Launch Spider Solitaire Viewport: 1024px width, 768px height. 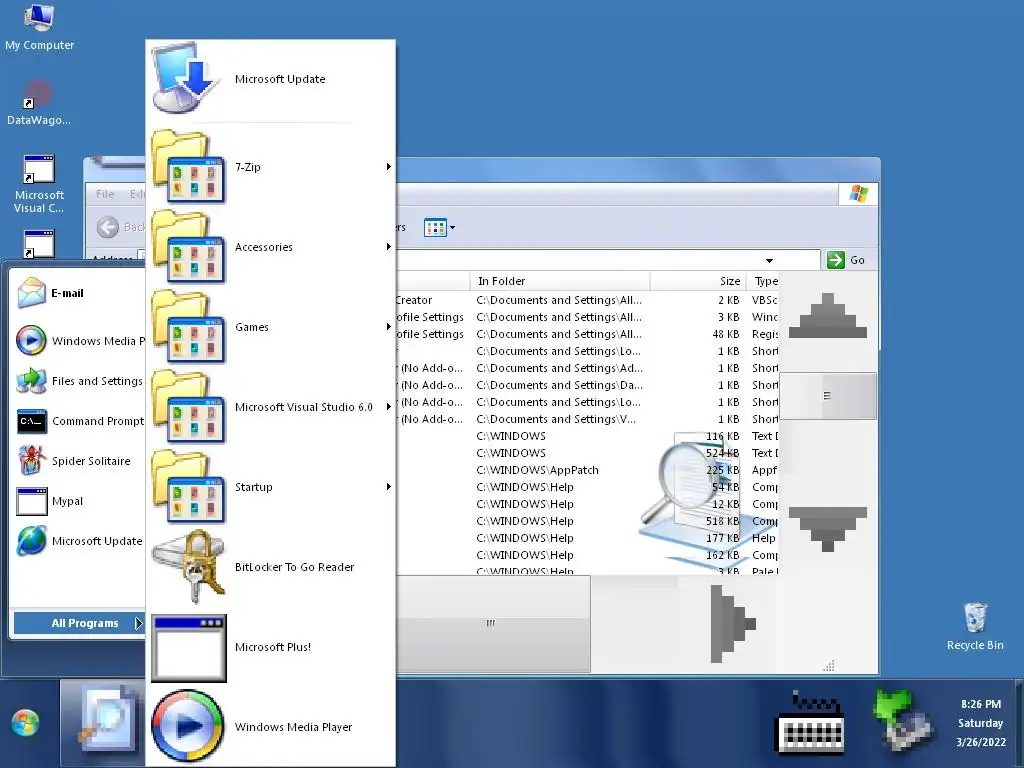coord(78,461)
